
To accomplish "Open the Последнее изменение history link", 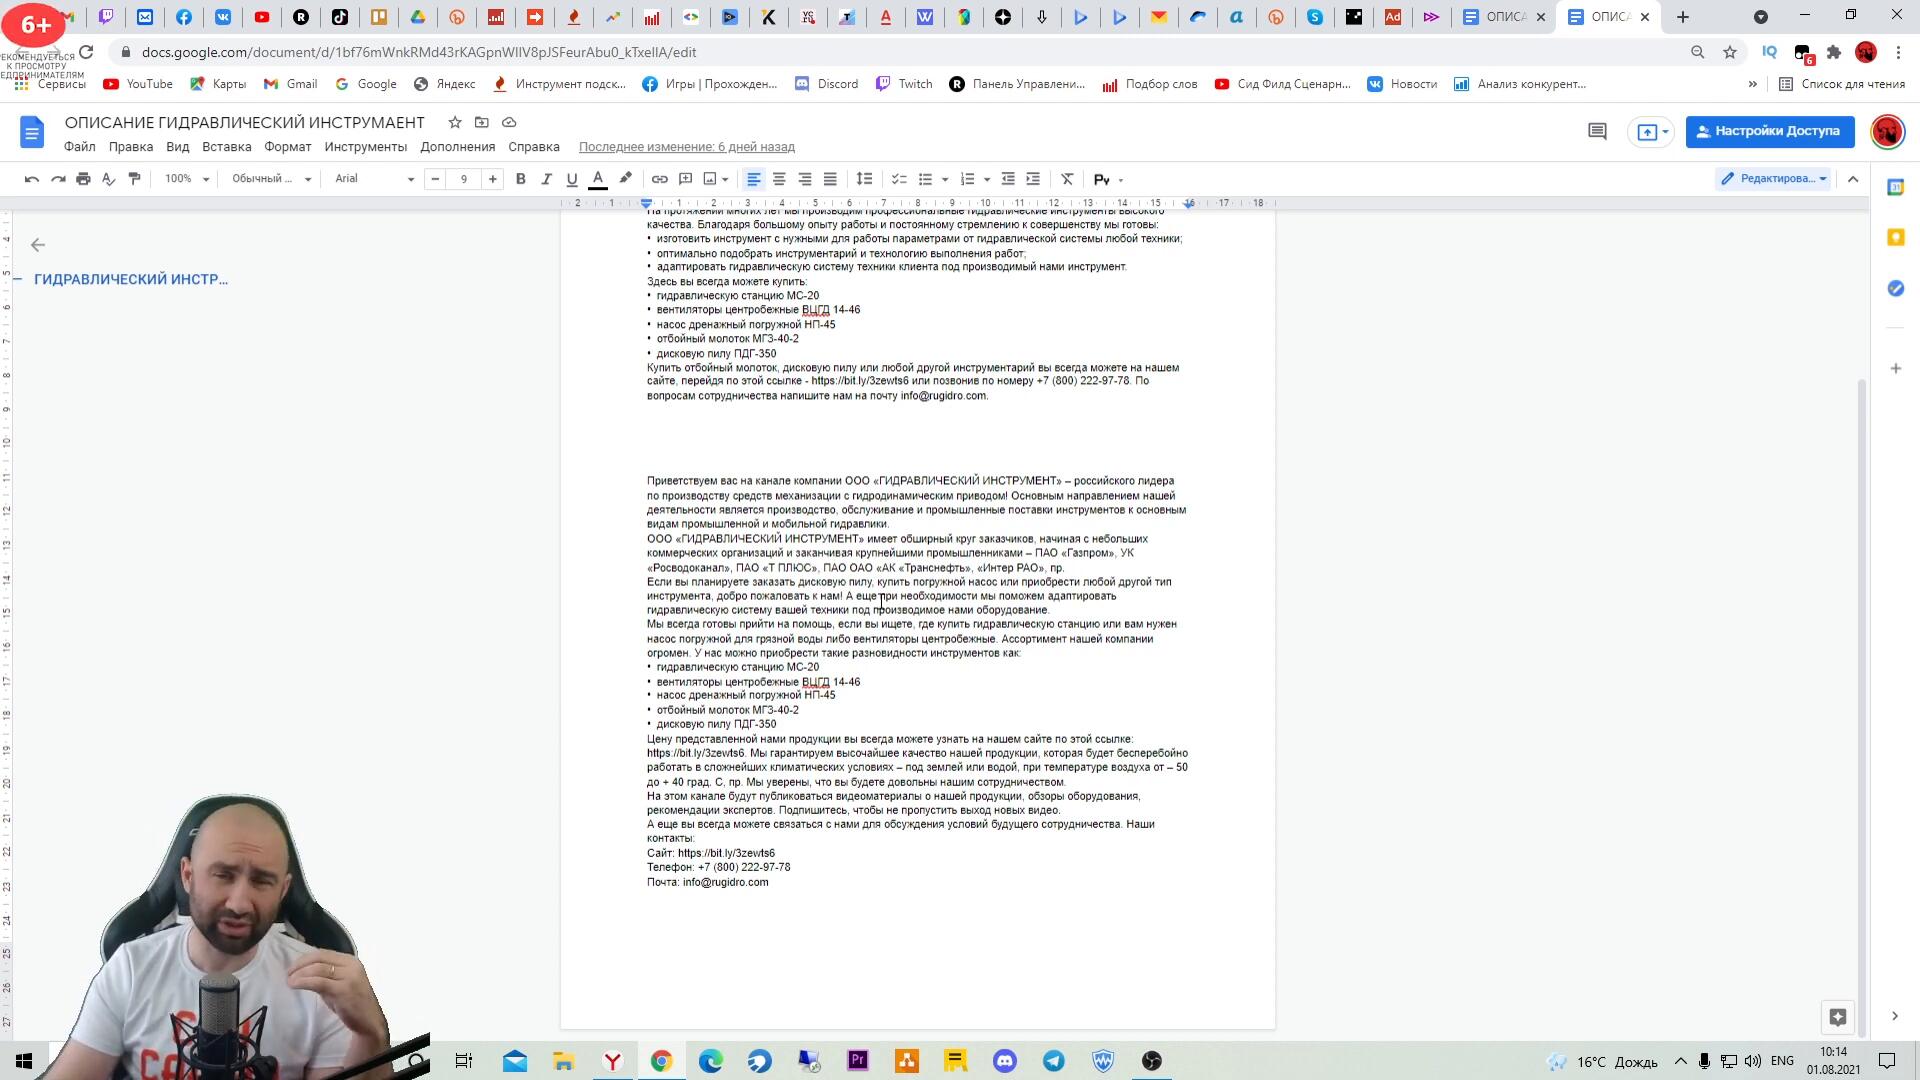I will tap(686, 147).
